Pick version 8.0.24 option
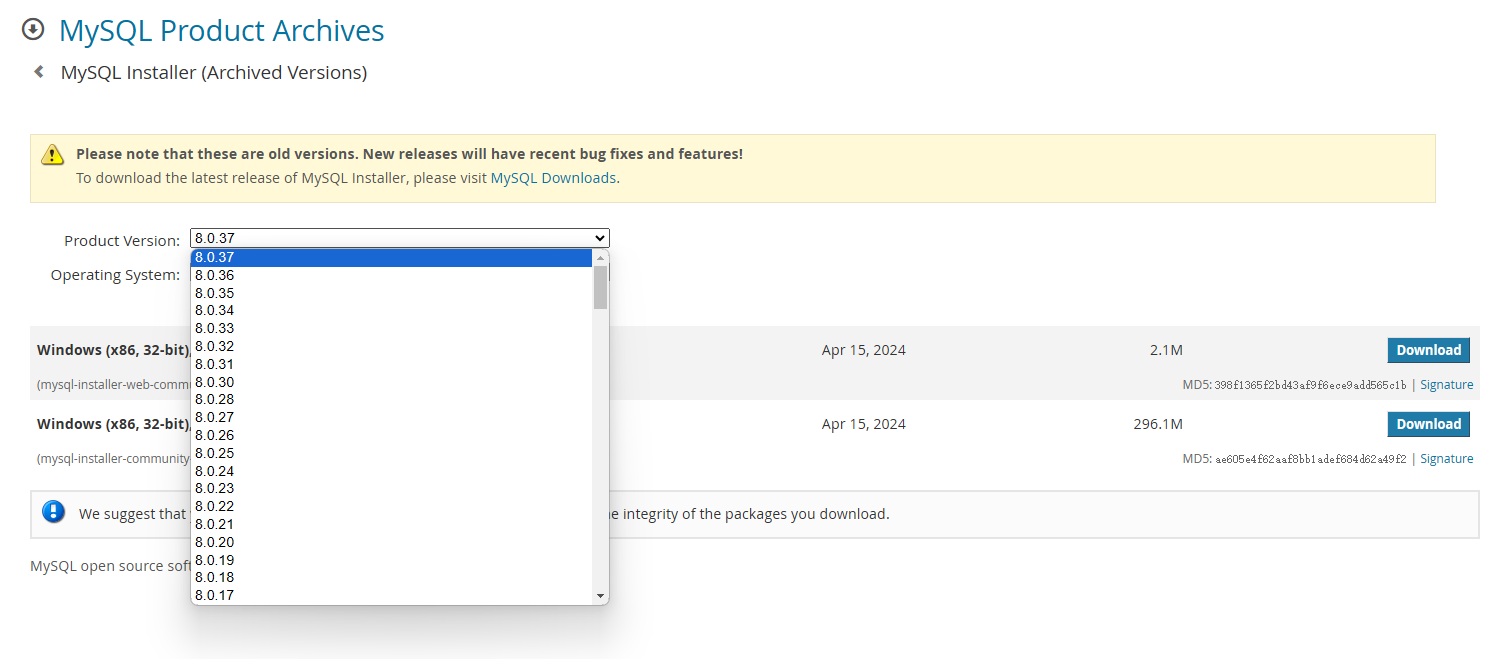This screenshot has width=1507, height=659. pos(391,471)
